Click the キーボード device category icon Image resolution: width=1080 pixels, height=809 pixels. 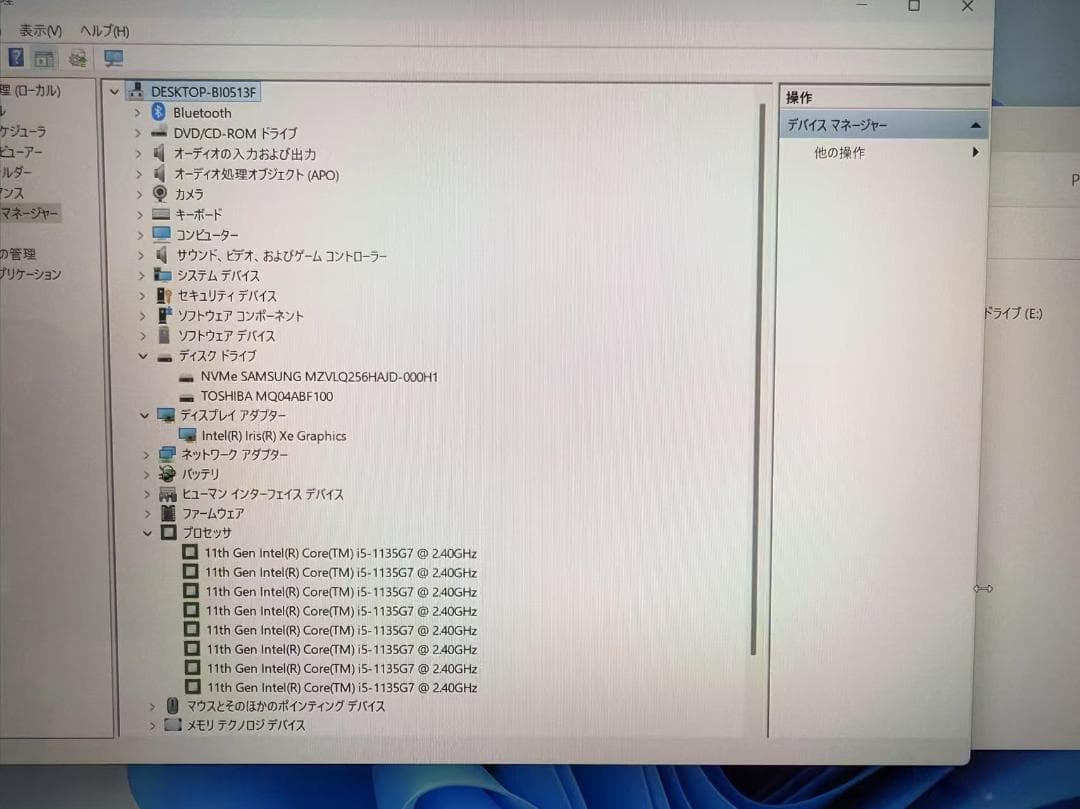coord(162,214)
